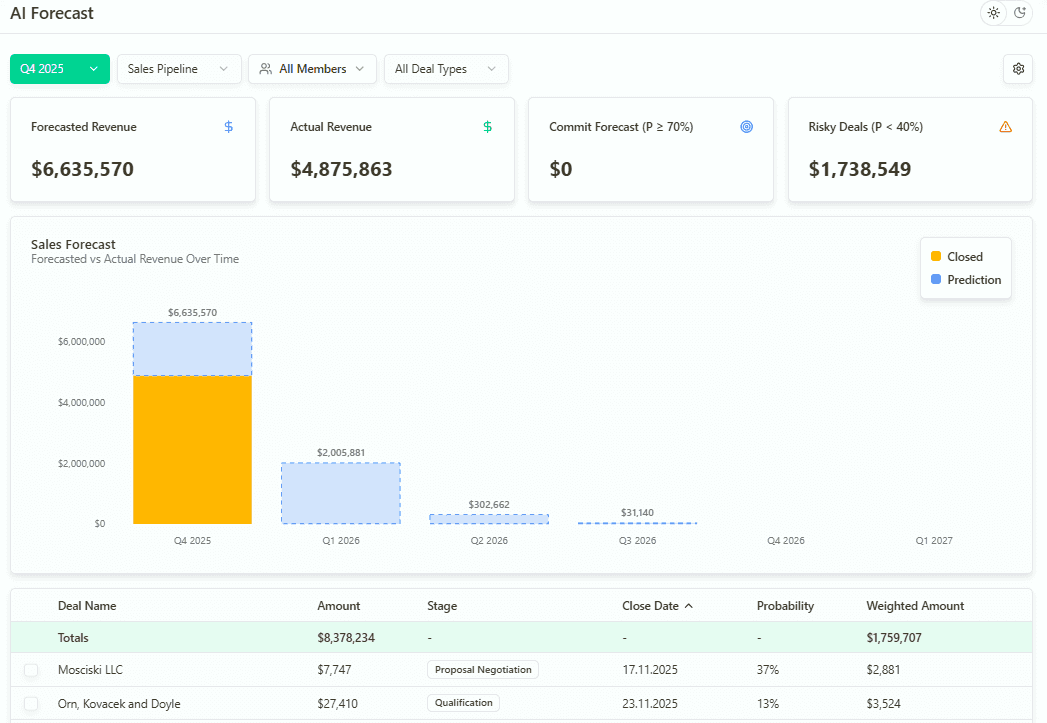Click the target icon on Commit Forecast card
1047x723 pixels.
click(746, 127)
